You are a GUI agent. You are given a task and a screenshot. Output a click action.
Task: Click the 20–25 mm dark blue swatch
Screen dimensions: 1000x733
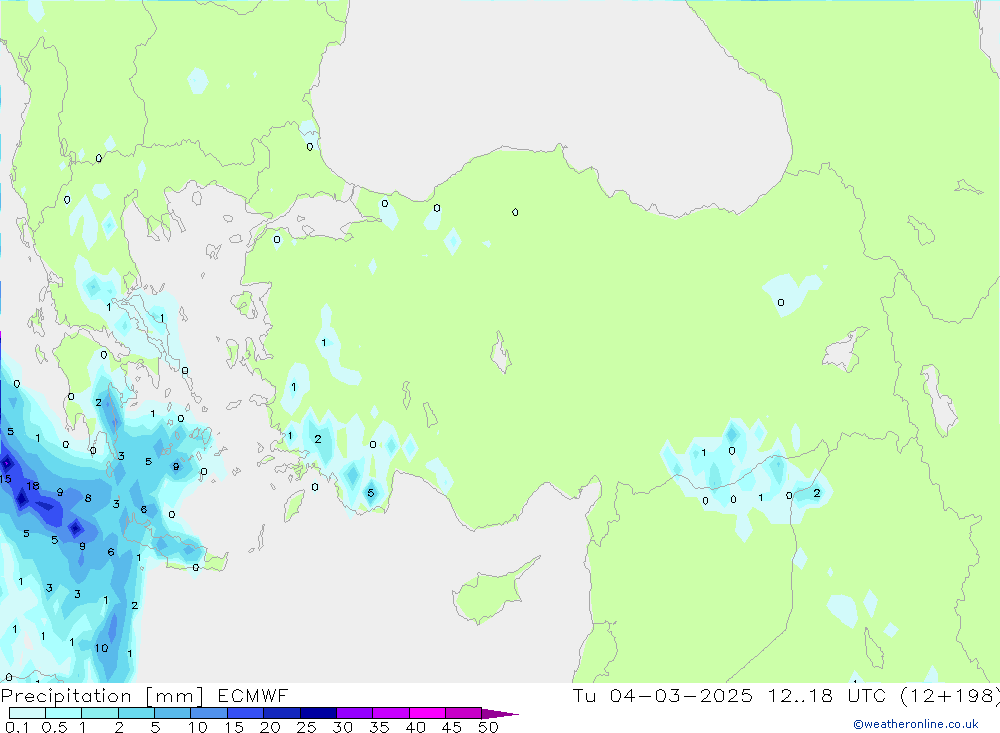point(282,713)
